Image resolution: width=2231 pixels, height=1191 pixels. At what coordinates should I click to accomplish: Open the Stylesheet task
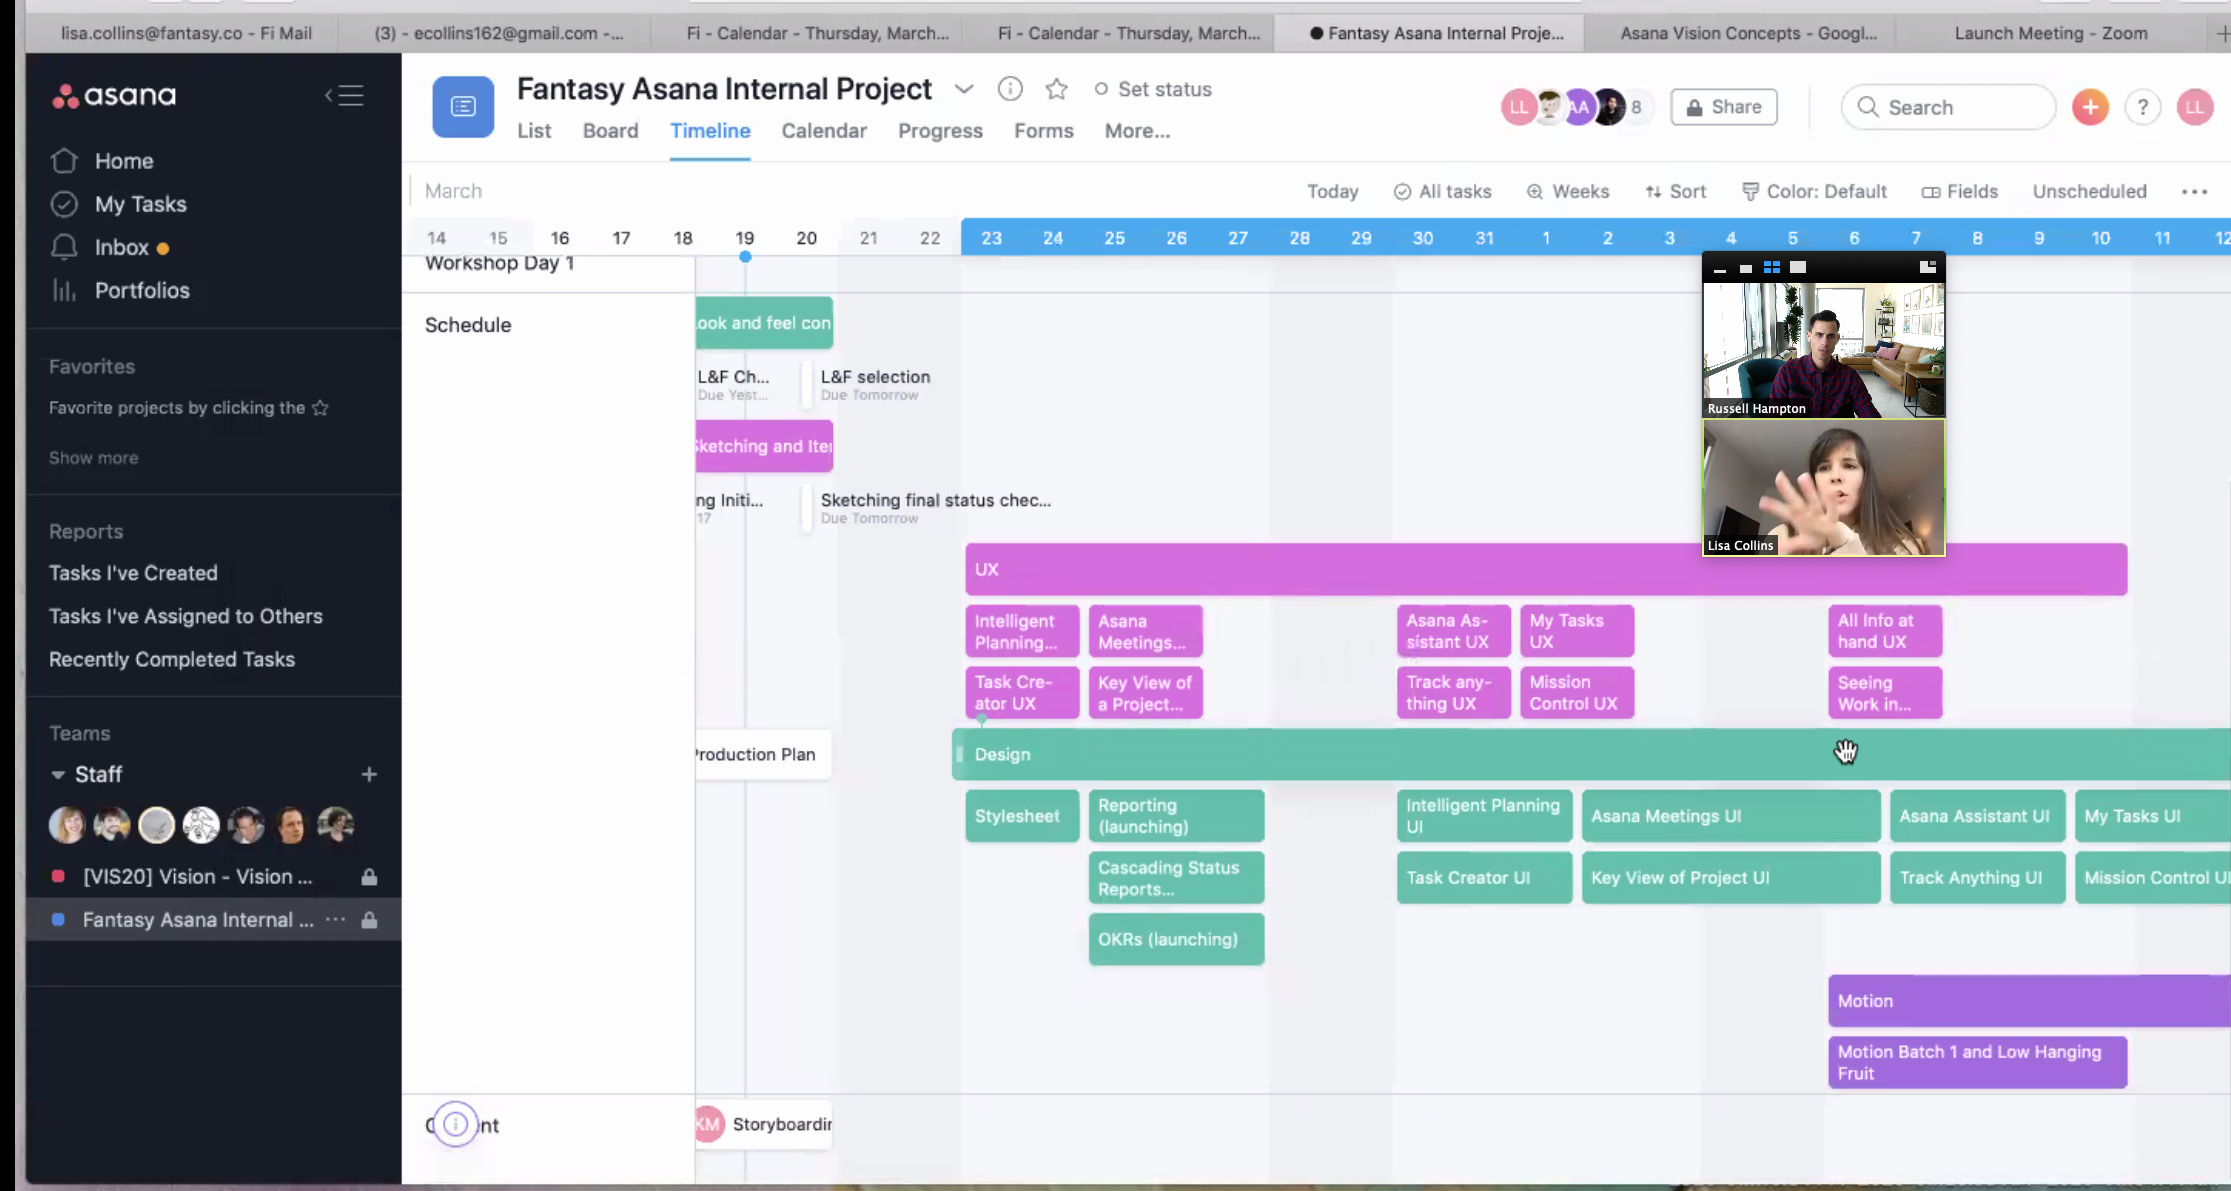tap(1022, 816)
